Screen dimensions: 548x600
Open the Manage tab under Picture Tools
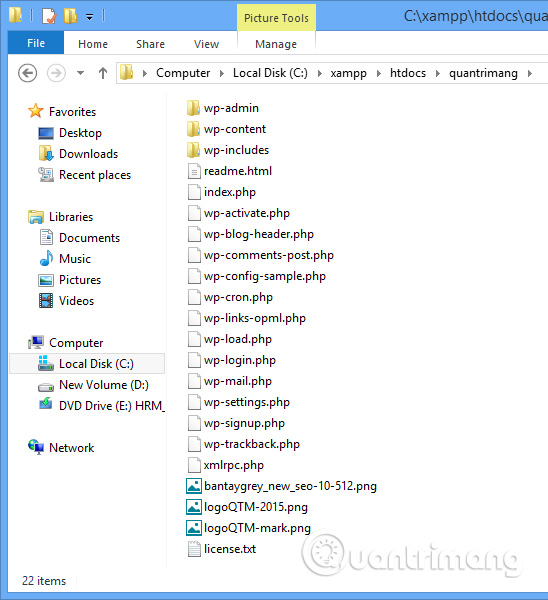click(276, 44)
